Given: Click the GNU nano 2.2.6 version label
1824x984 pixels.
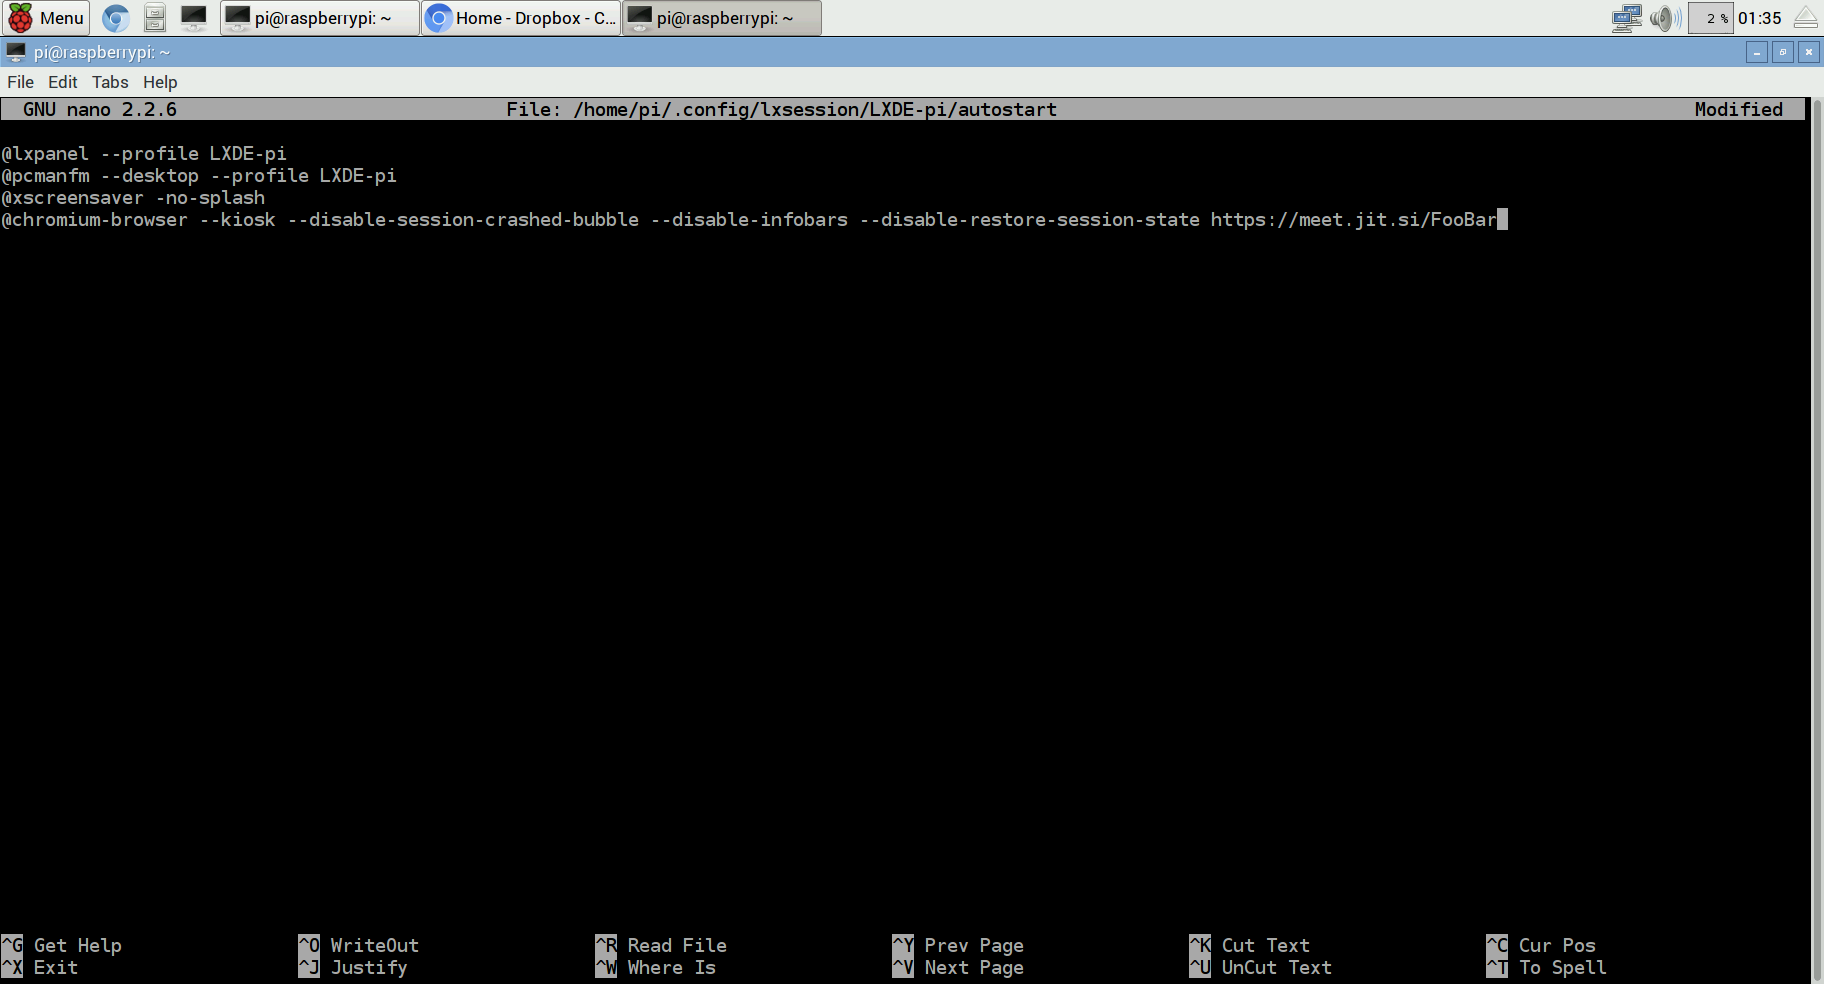Looking at the screenshot, I should tap(100, 110).
